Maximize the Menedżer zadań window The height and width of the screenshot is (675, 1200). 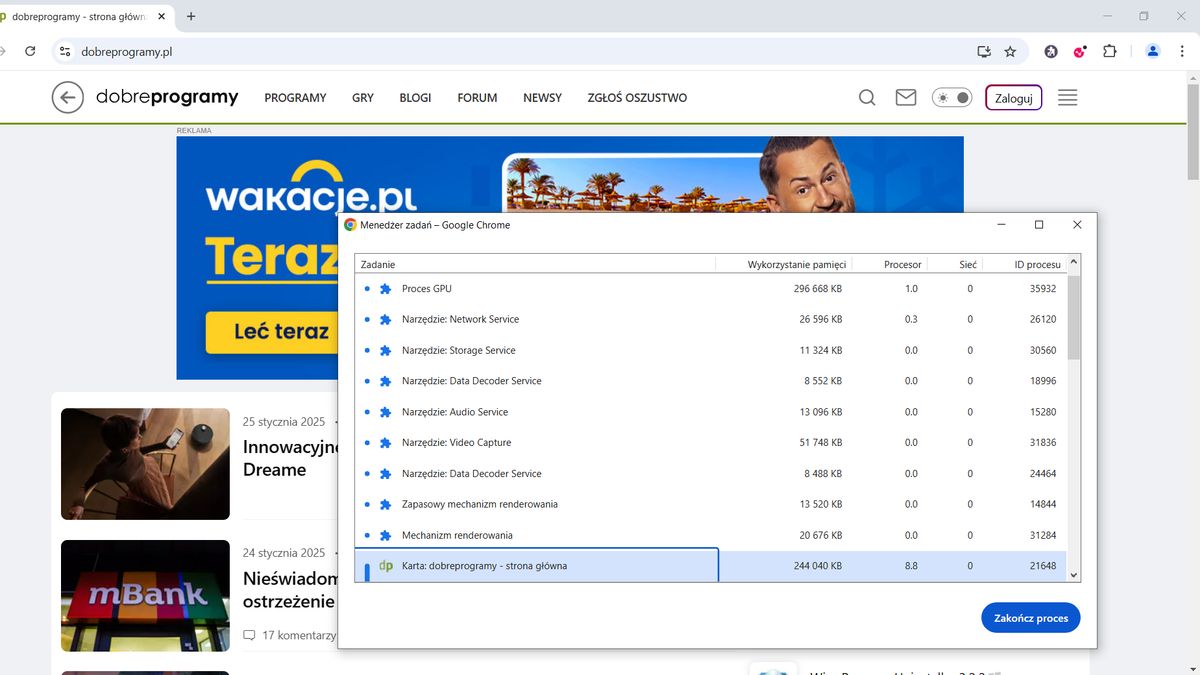[x=1039, y=225]
